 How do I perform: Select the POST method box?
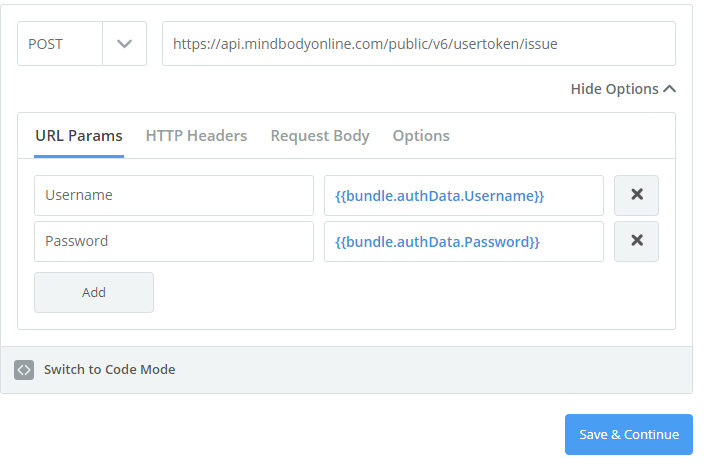click(60, 44)
